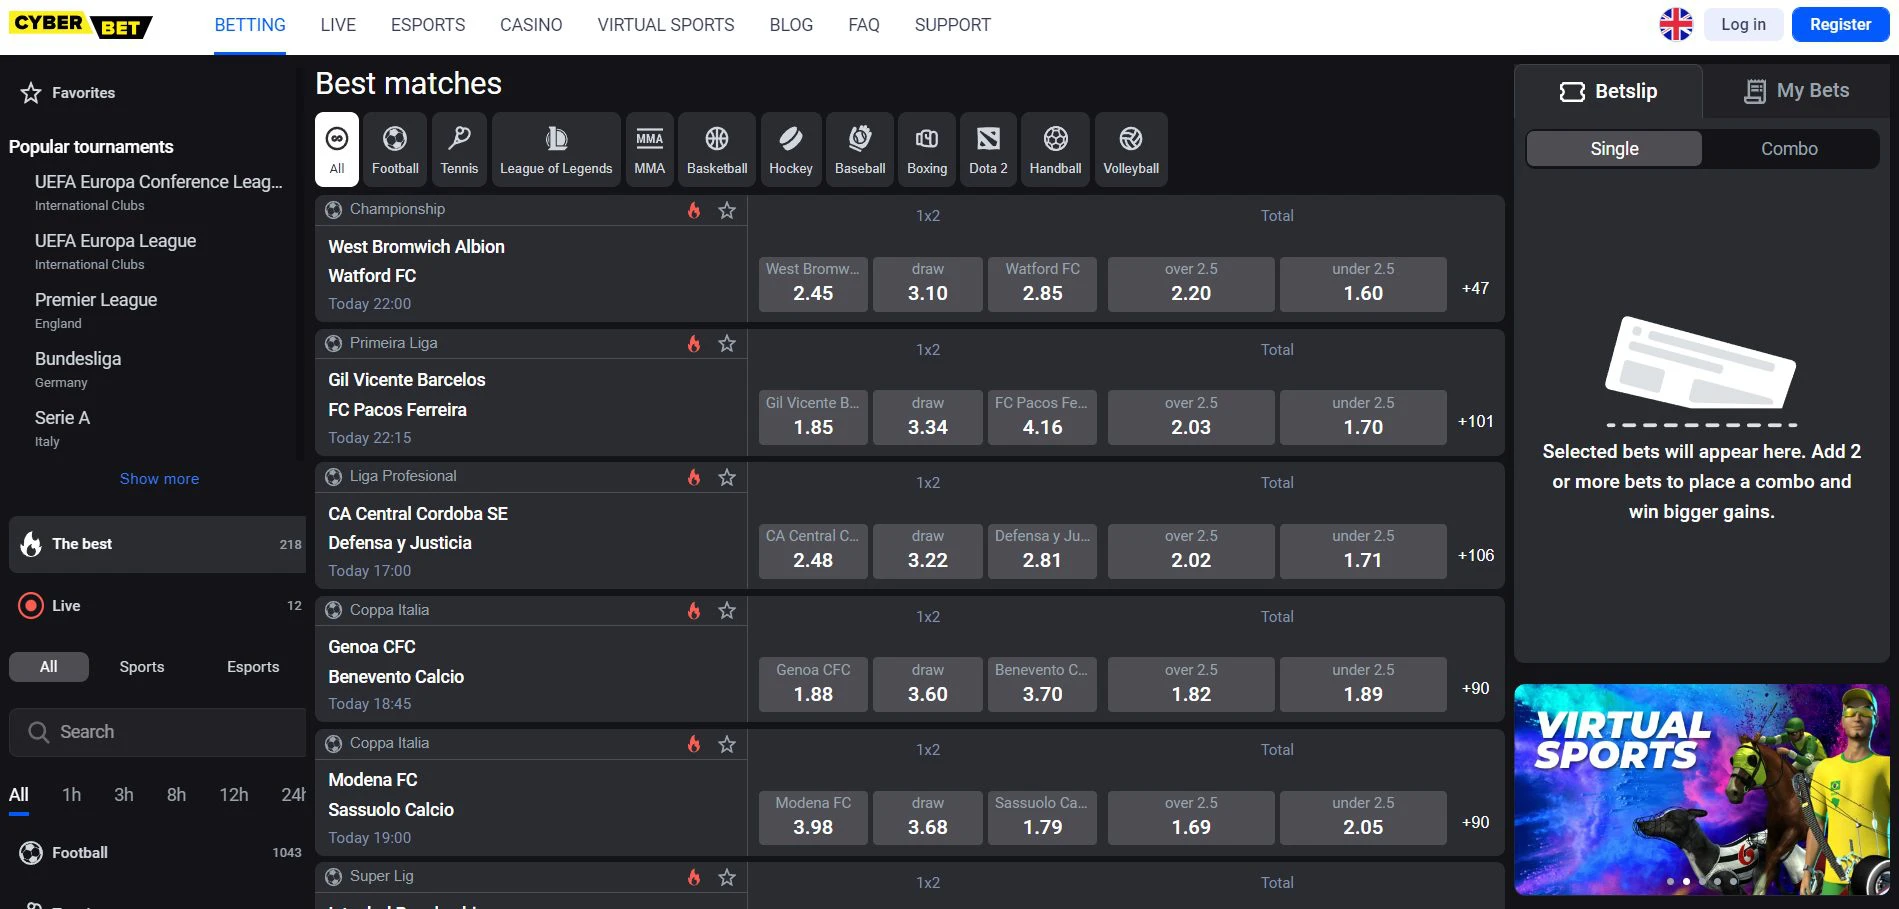
Task: Expand +47 more markets for West Bromwich
Action: pyautogui.click(x=1475, y=288)
